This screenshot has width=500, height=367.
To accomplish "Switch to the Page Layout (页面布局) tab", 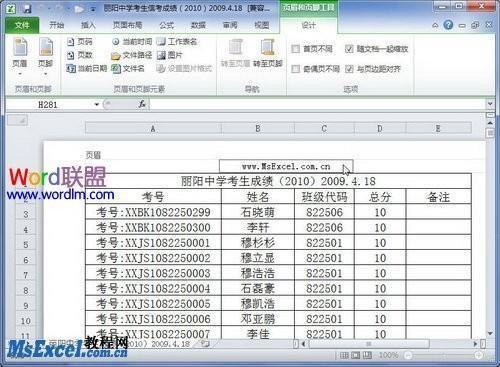I will [x=127, y=25].
